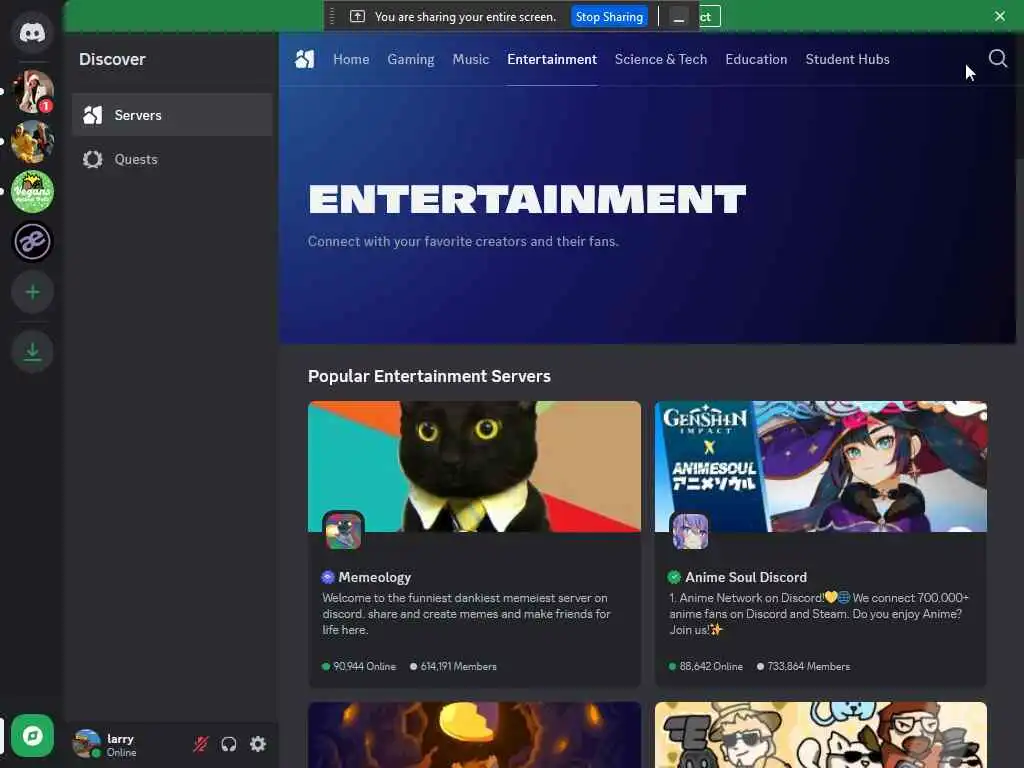Click Memeology server avatar icon
The width and height of the screenshot is (1024, 768).
(x=344, y=531)
